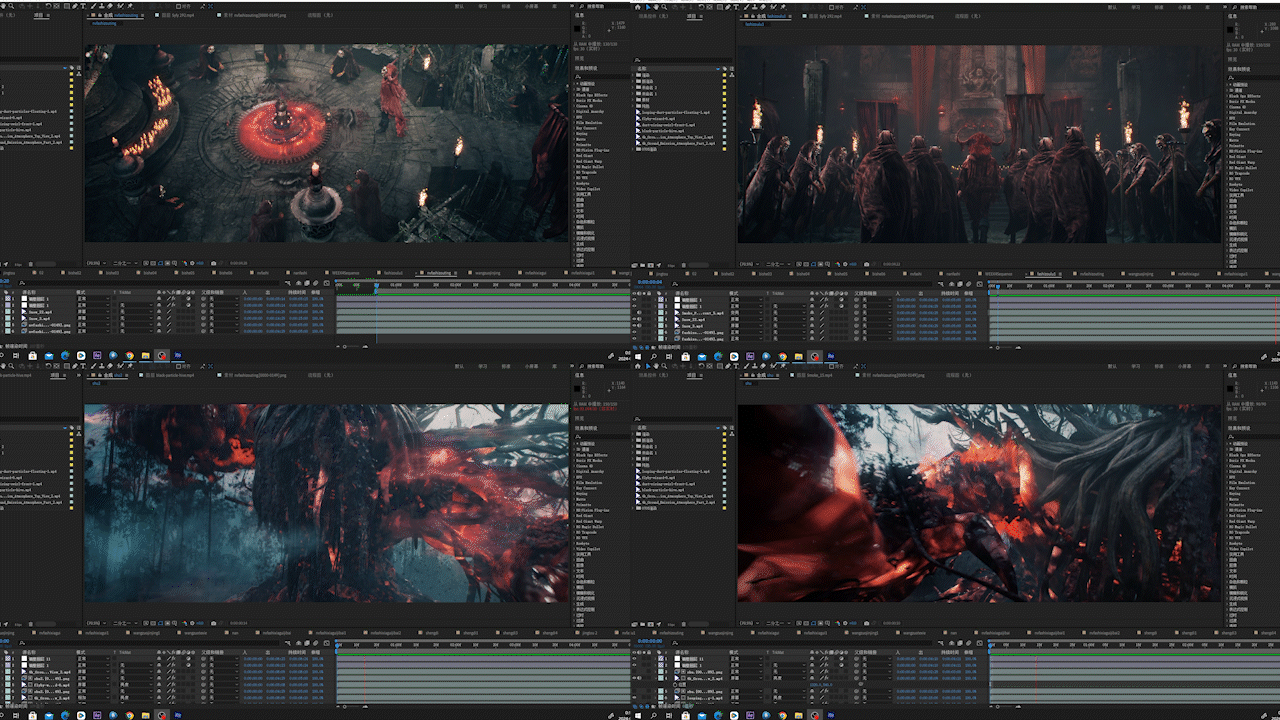Viewport: 1280px width, 720px height.
Task: Select Pen tool in ritual circle window toolbar
Action: point(75,6)
